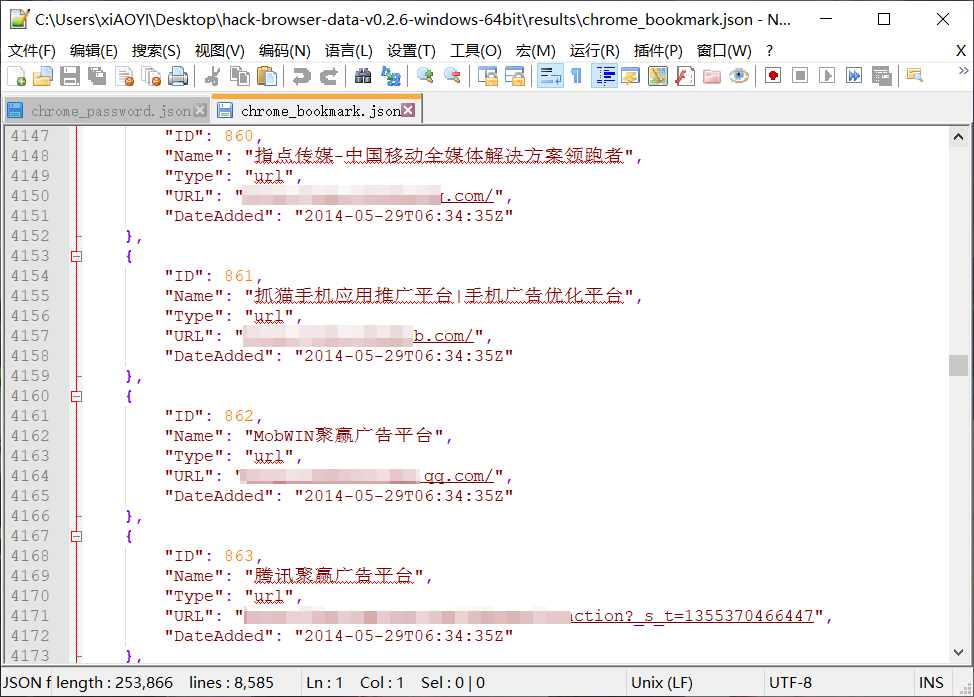
Task: Open the 工具(O) menu
Action: coord(476,51)
